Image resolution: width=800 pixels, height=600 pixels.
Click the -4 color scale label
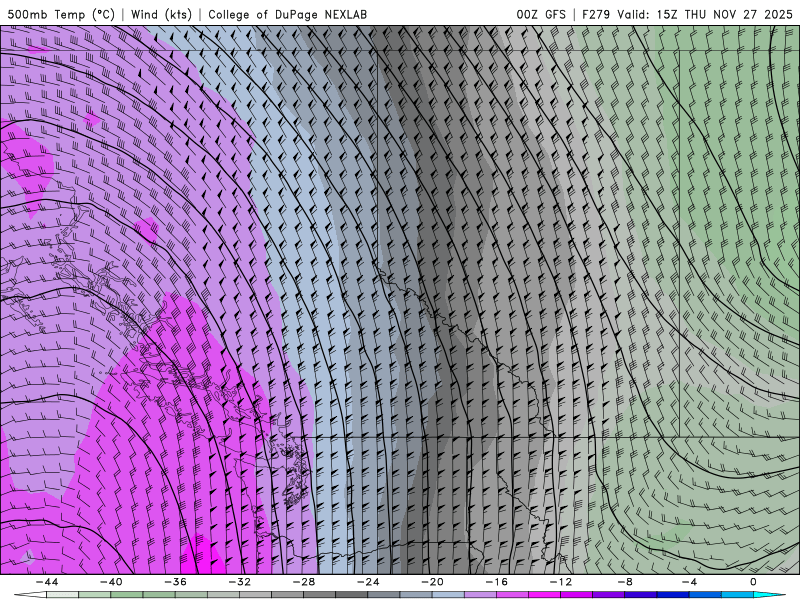point(689,582)
